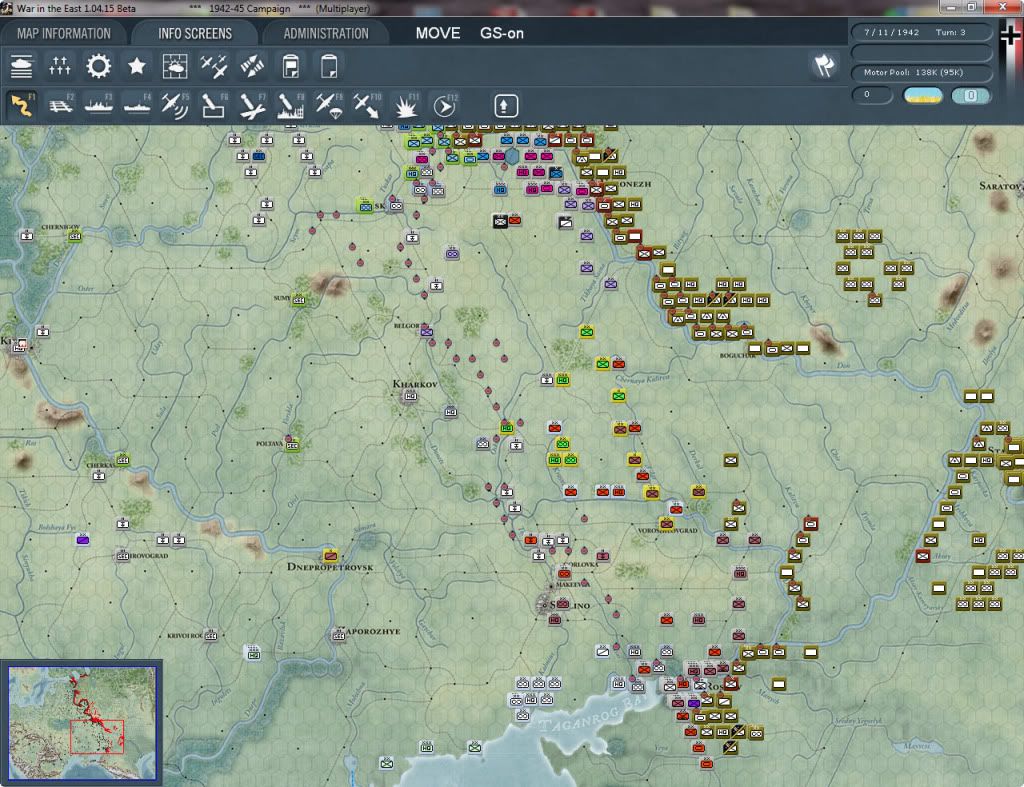Click the F12 end turn arrow icon
The height and width of the screenshot is (787, 1024).
click(x=445, y=105)
